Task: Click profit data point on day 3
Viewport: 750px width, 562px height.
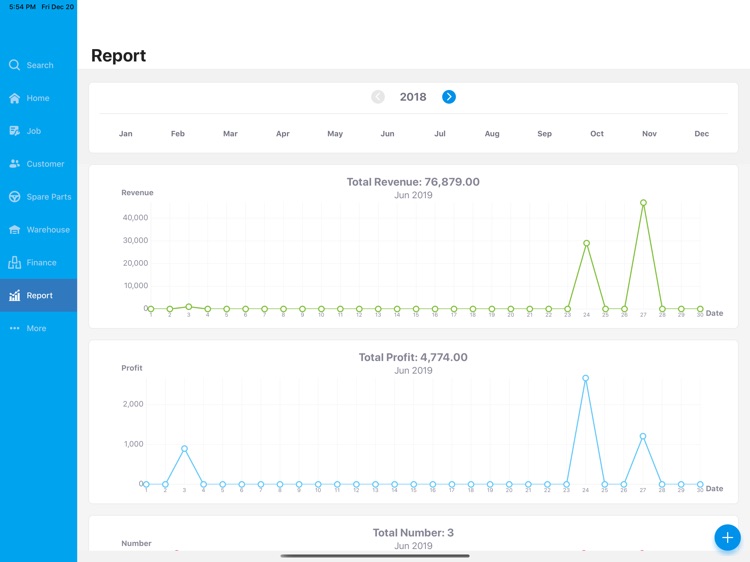Action: pyautogui.click(x=184, y=449)
